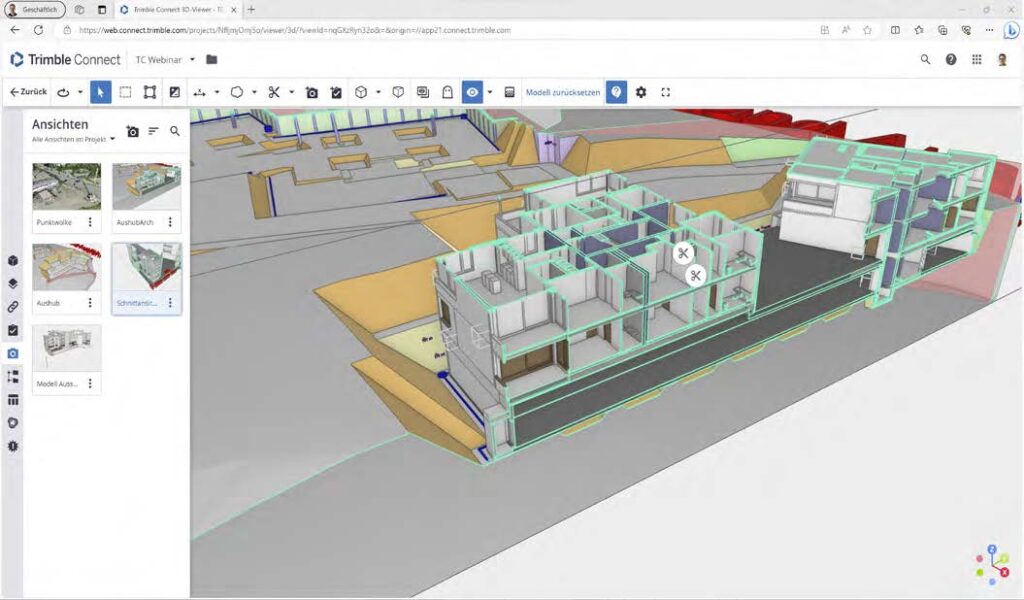Toggle the help mode question-mark button
Screen dimensions: 1024x600
point(617,92)
